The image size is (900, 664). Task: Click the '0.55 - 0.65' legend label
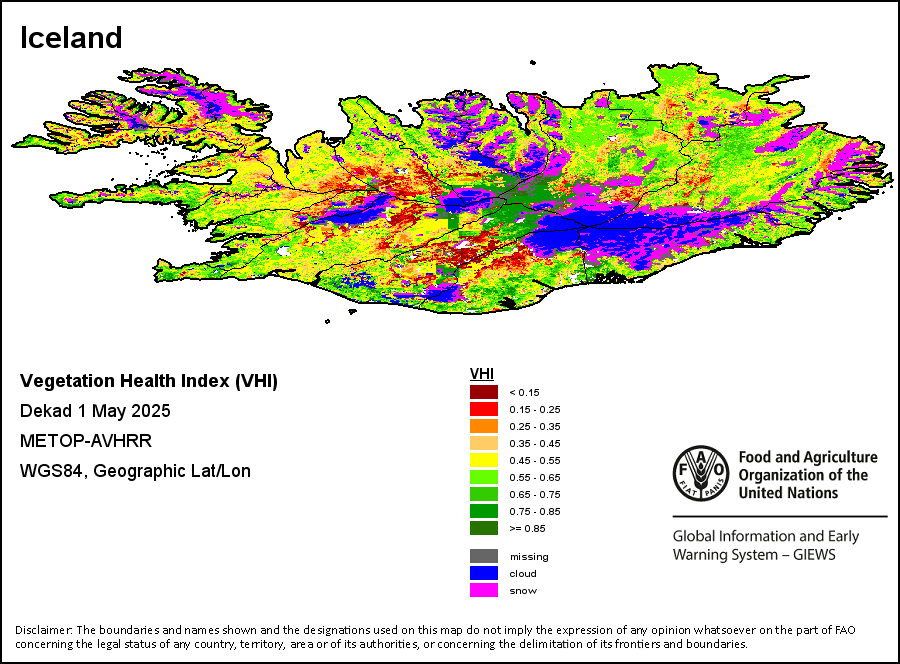535,477
